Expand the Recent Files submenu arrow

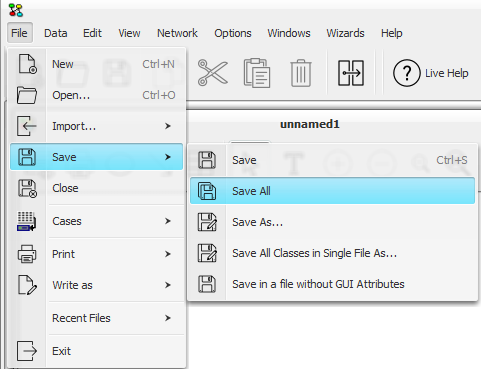coord(168,318)
